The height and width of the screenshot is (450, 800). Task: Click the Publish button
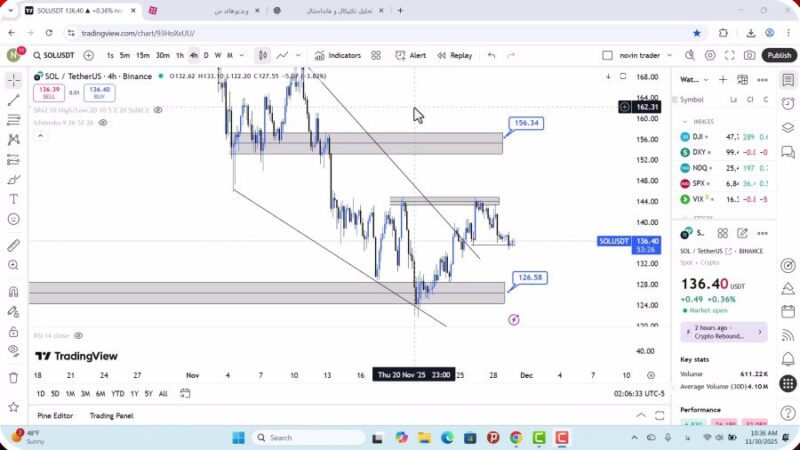click(778, 56)
